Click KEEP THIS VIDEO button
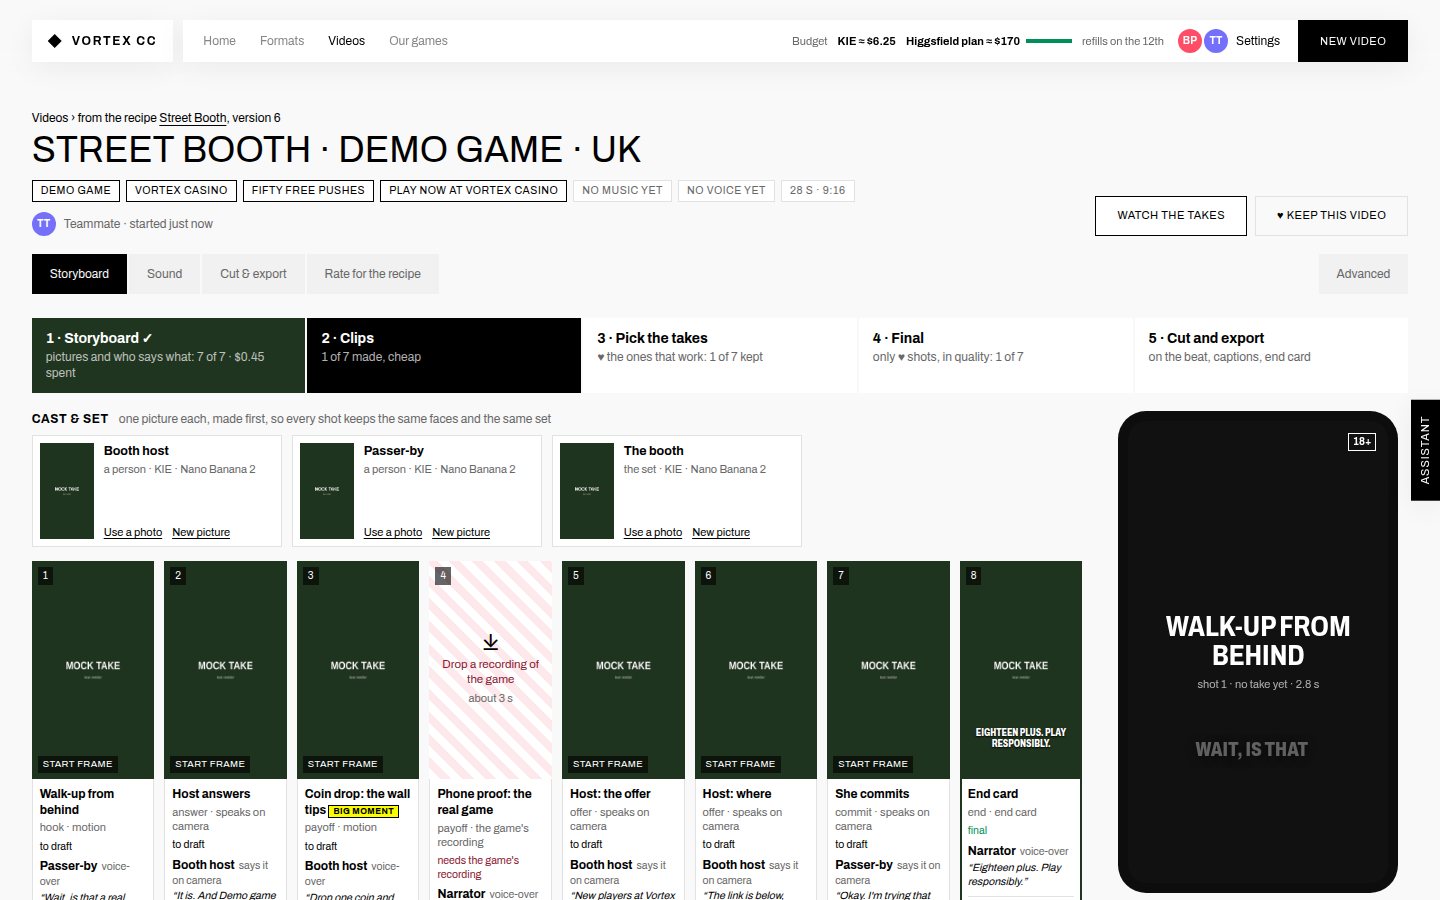 point(1331,215)
